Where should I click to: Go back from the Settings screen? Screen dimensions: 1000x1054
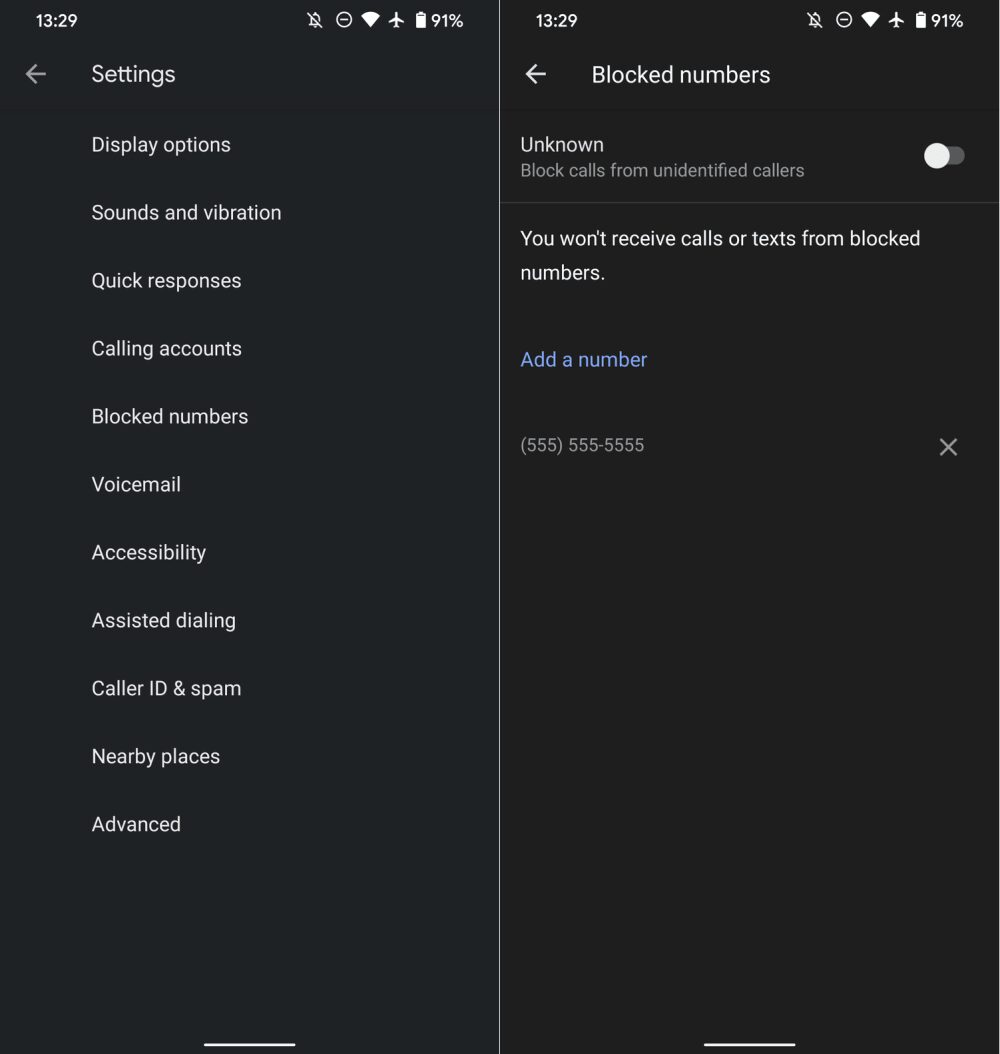(x=36, y=74)
